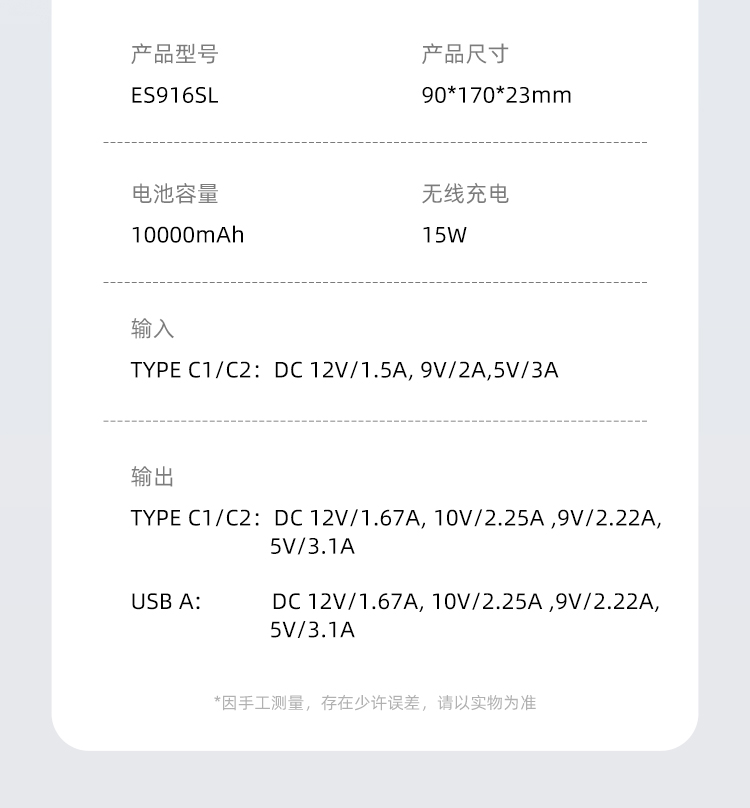Click the TYPE C1/C2 label under 输入

point(194,371)
